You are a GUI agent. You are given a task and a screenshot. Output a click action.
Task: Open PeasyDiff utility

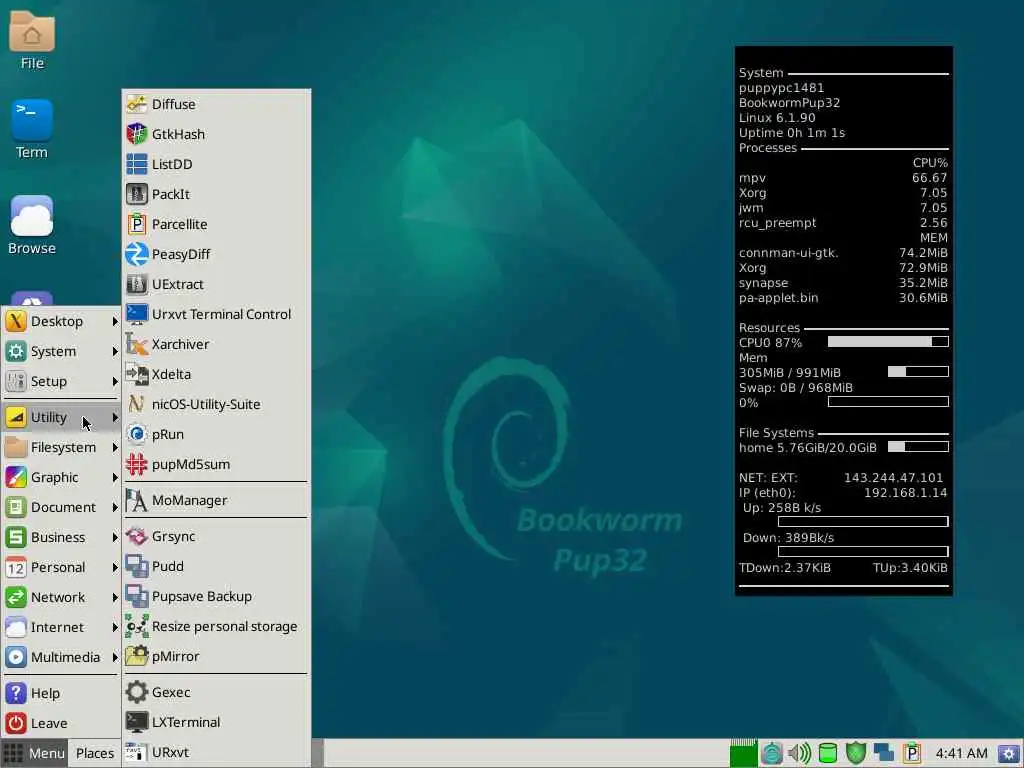point(216,254)
